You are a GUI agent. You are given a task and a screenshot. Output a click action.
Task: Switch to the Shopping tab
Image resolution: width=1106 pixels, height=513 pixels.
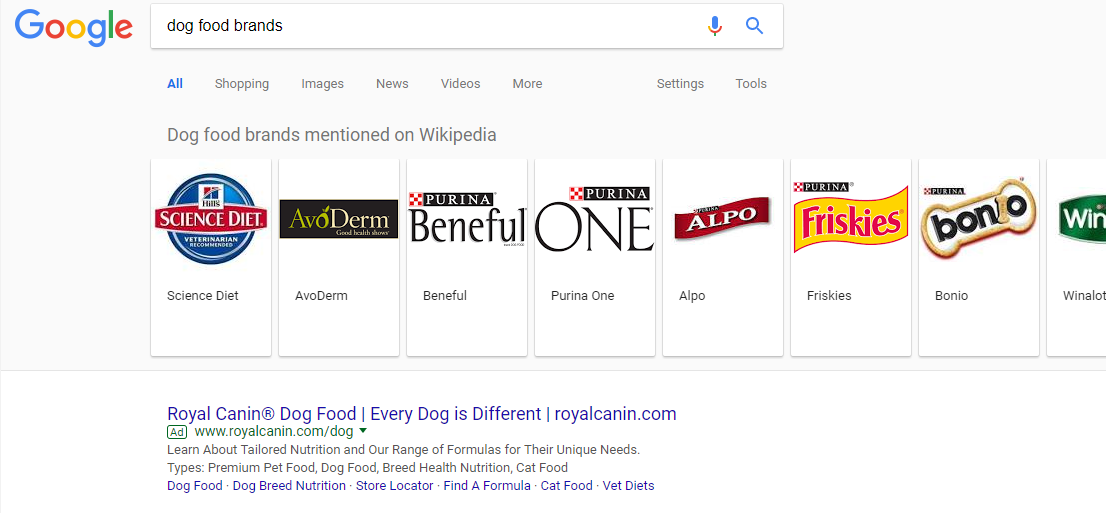pyautogui.click(x=242, y=84)
